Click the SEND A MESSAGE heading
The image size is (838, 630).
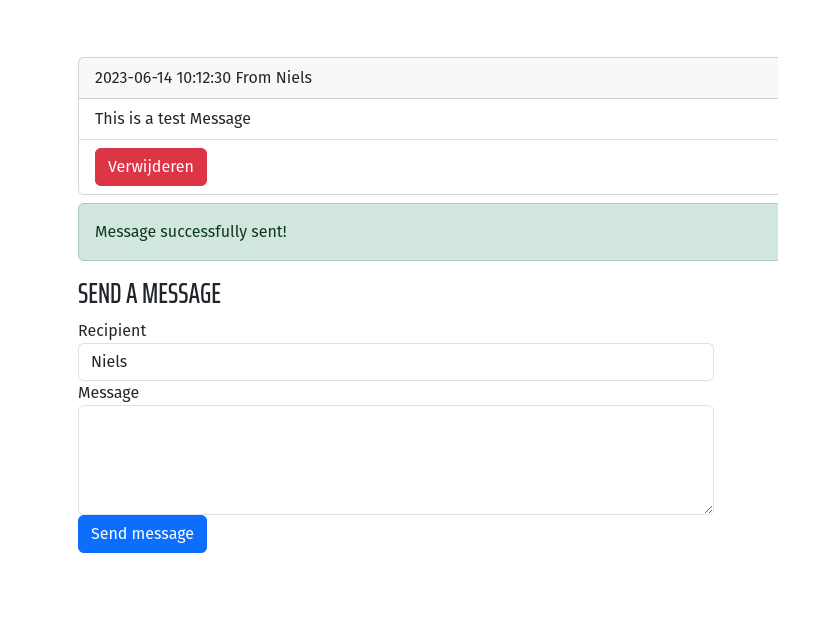point(149,293)
